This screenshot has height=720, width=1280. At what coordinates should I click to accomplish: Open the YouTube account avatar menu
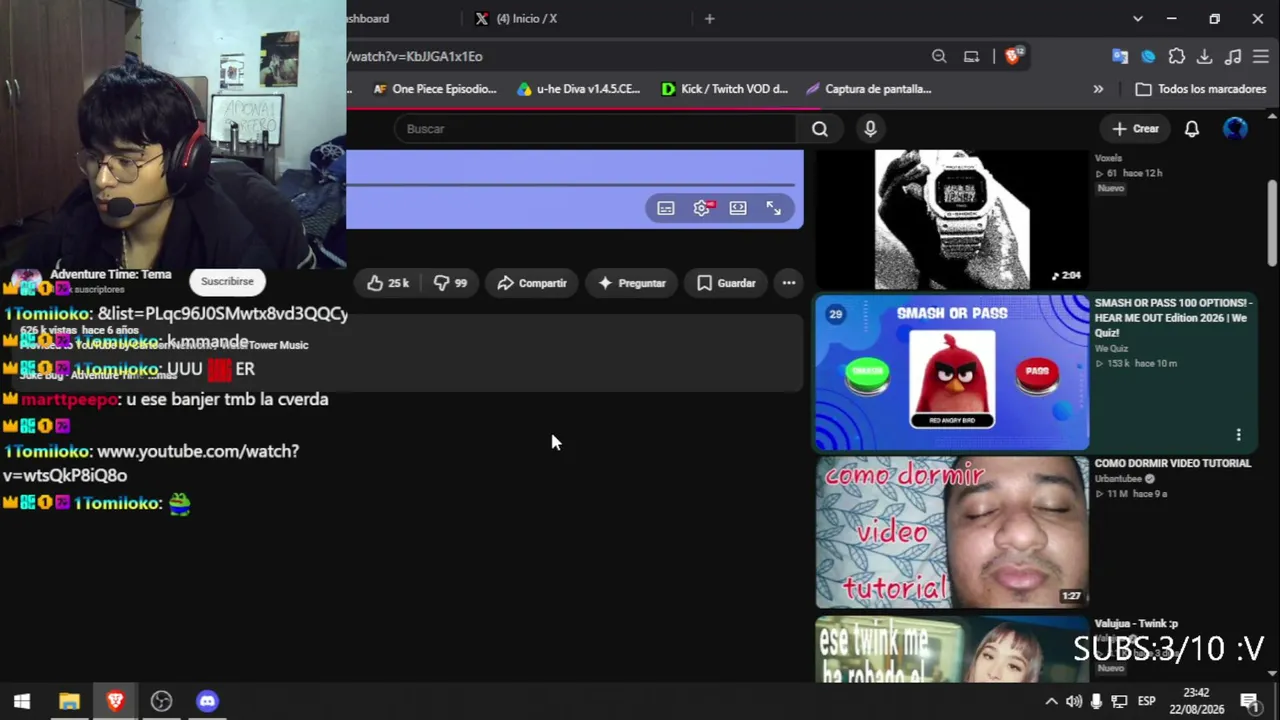[x=1236, y=129]
